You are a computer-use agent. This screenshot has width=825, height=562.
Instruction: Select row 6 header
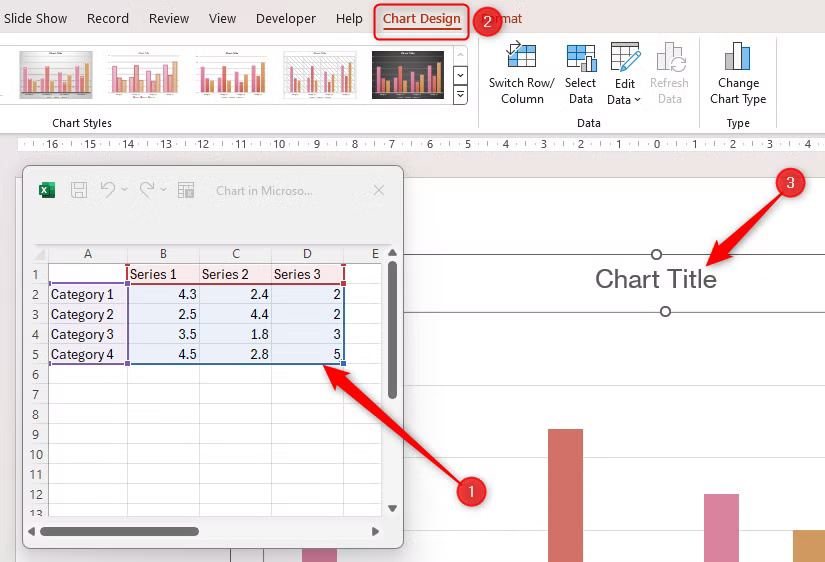(35, 374)
